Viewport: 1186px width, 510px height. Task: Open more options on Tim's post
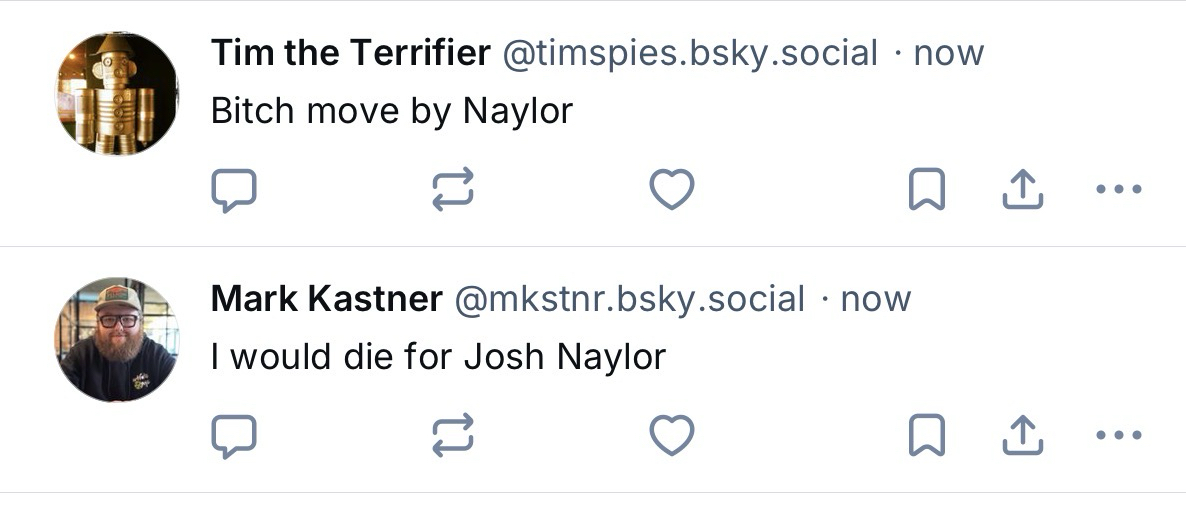coord(1119,189)
